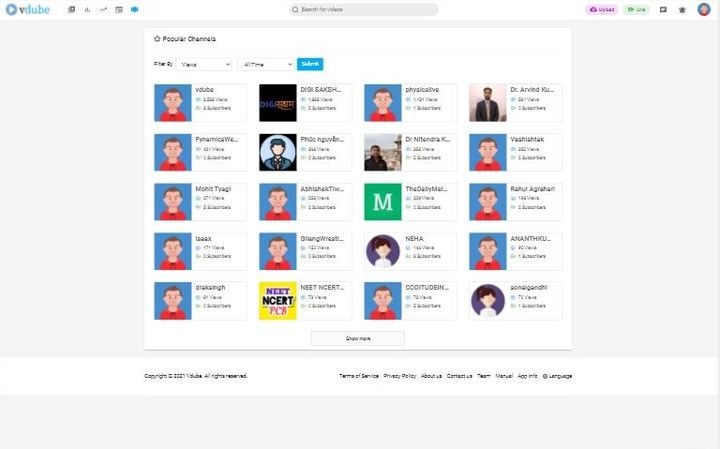Open the top videos bar-chart icon
The width and height of the screenshot is (720, 449).
pyautogui.click(x=87, y=9)
